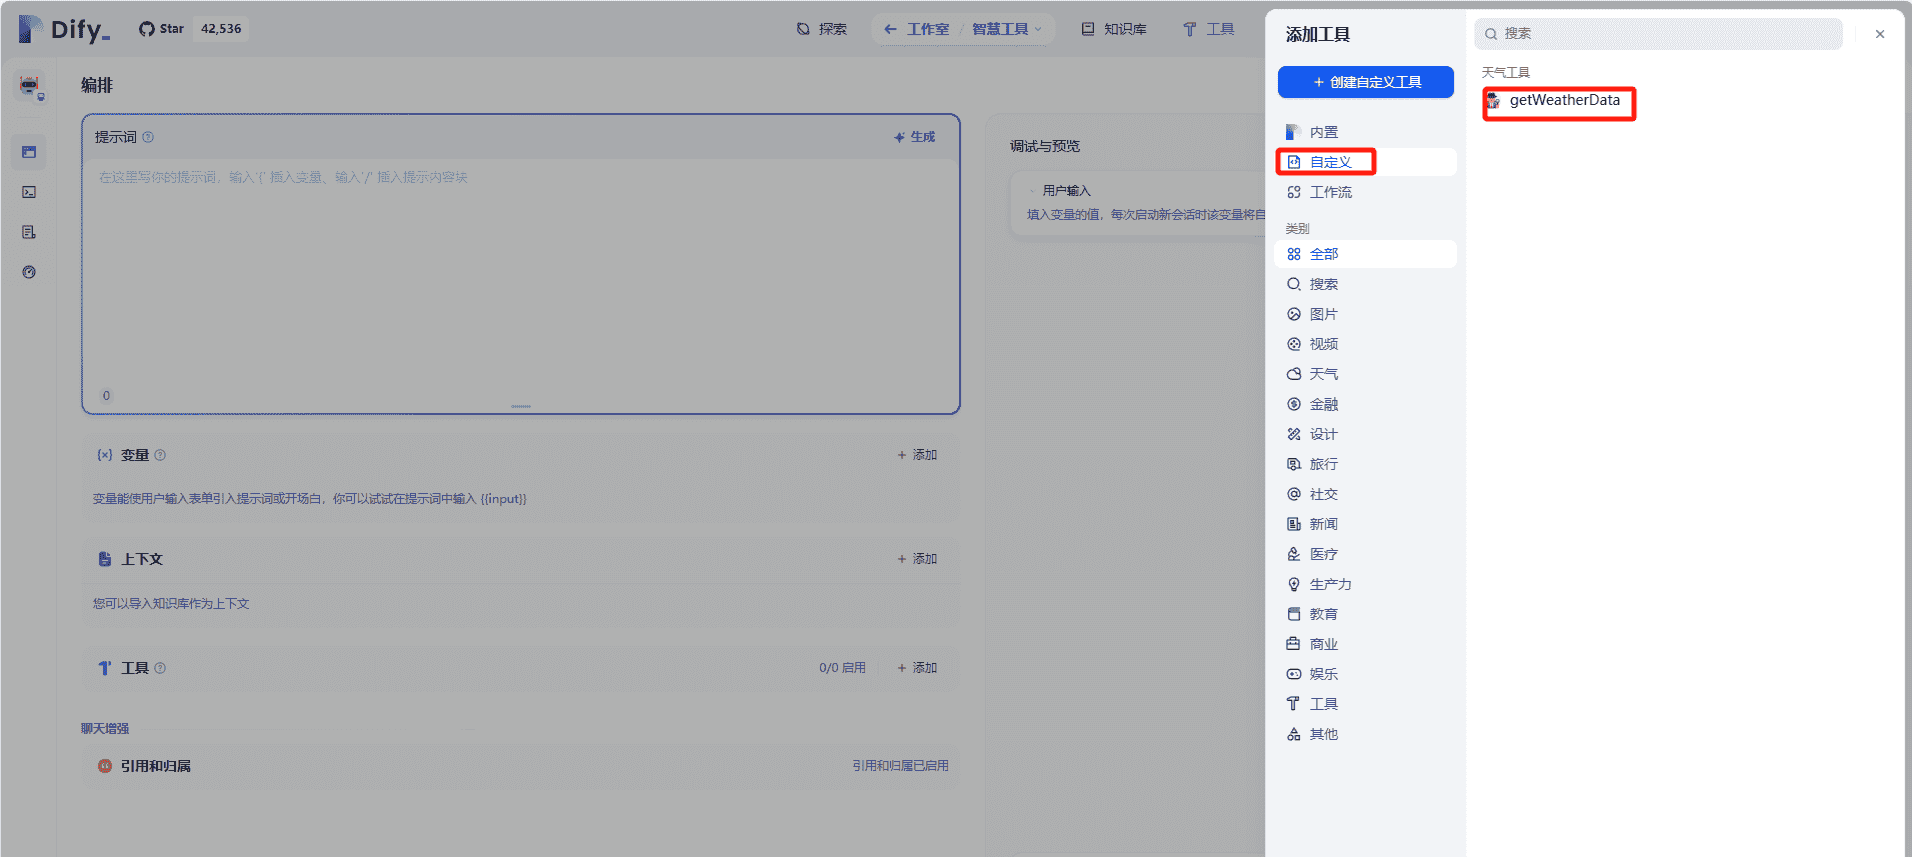
Task: Add a new variable via 添加
Action: coord(917,455)
